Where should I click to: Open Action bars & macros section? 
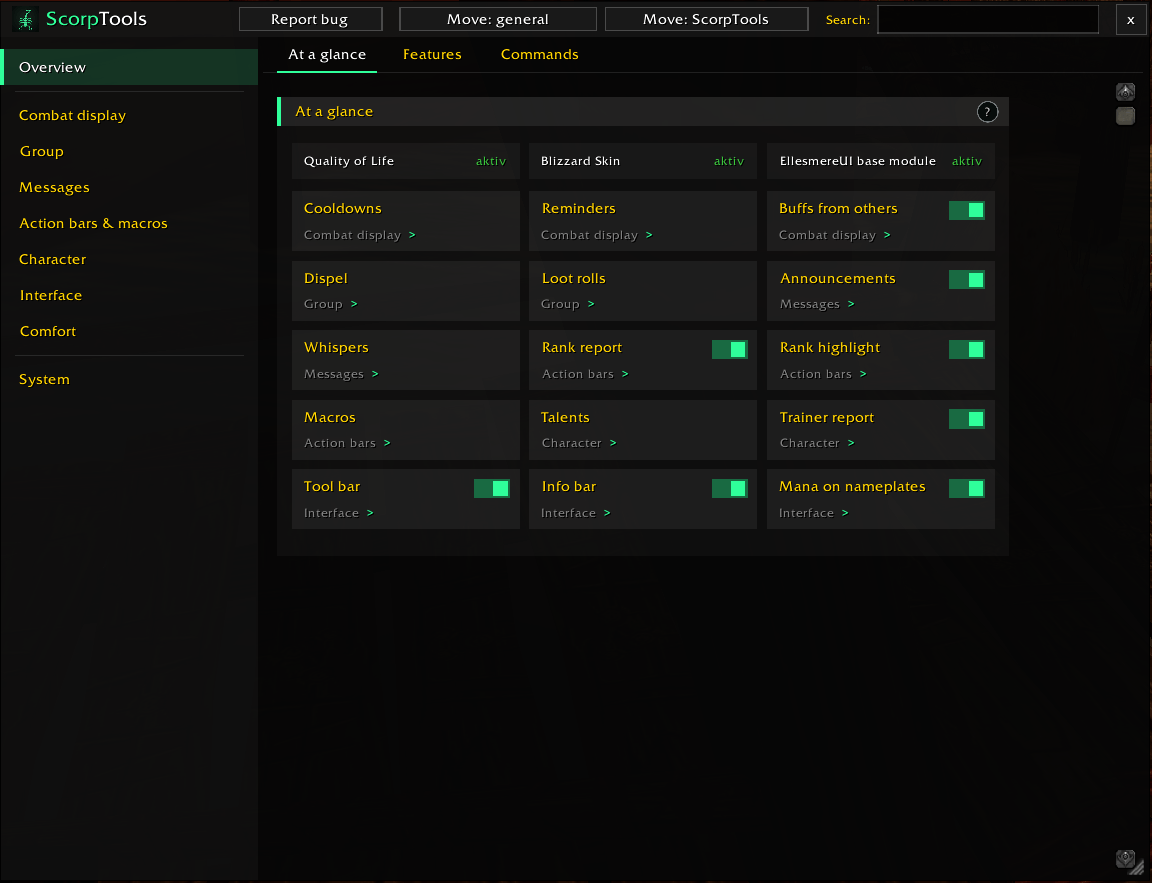tap(129, 223)
